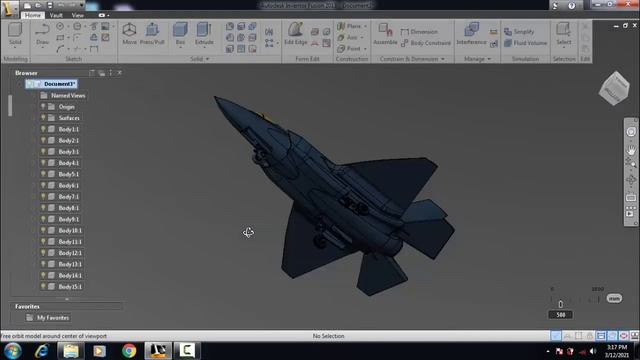Toggle visibility bulb for Body5:1

(x=43, y=174)
